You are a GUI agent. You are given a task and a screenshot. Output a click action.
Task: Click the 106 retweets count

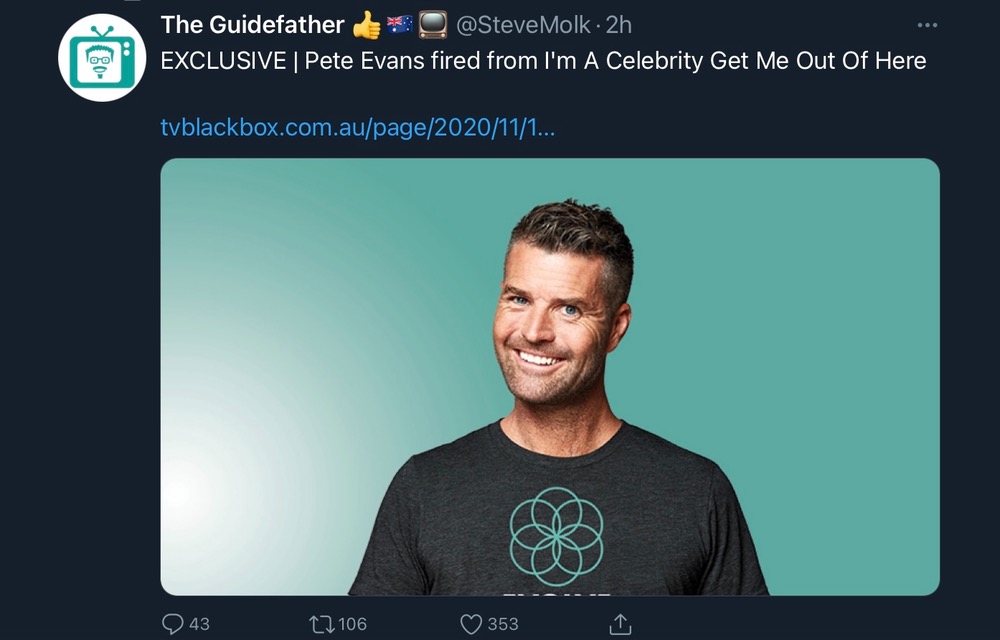tap(353, 624)
